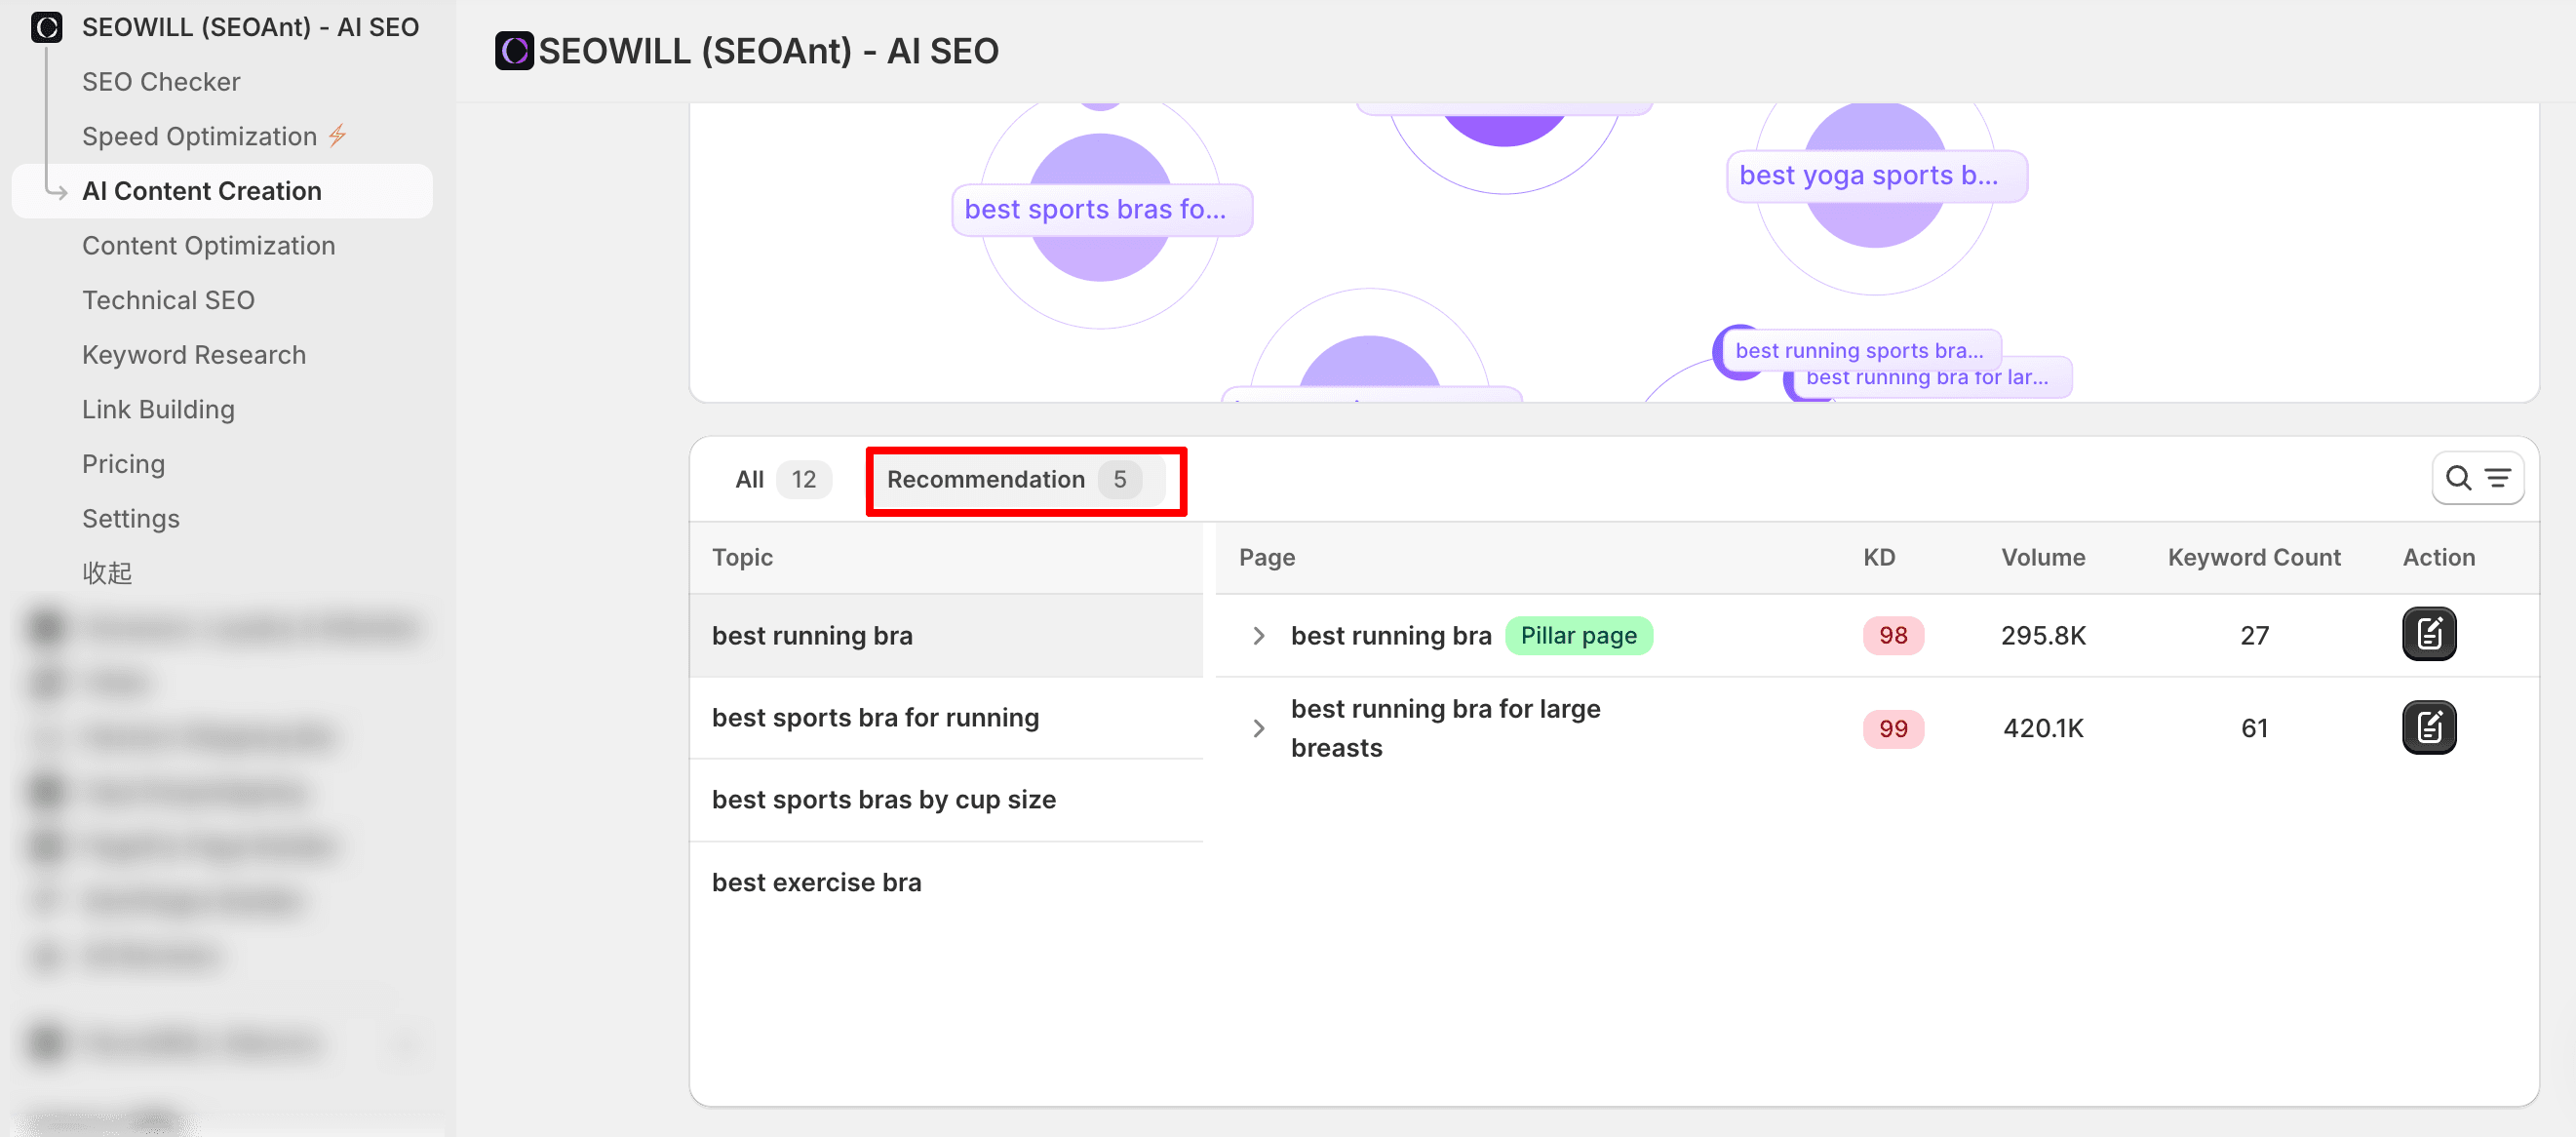
Task: Click the Speed Optimization lightning icon
Action: (338, 135)
